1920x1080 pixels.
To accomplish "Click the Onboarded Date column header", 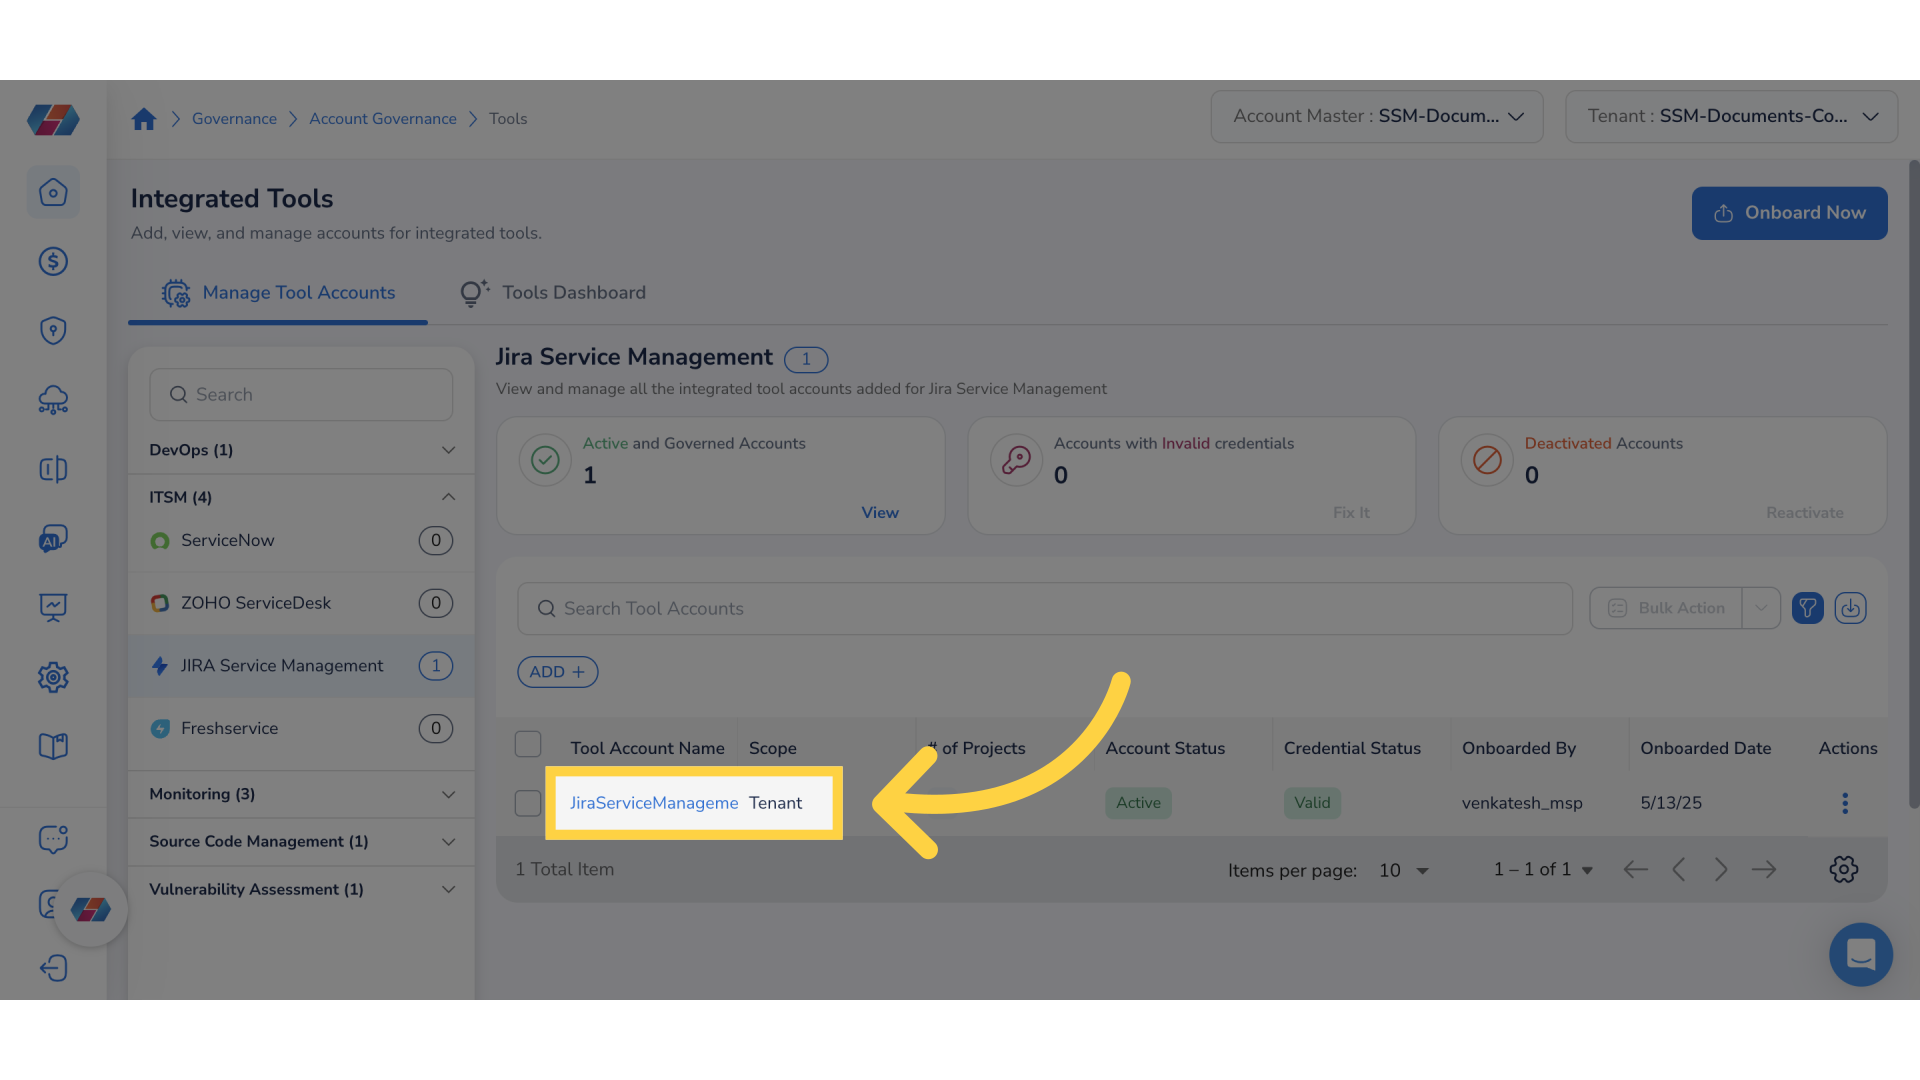I will [1705, 748].
